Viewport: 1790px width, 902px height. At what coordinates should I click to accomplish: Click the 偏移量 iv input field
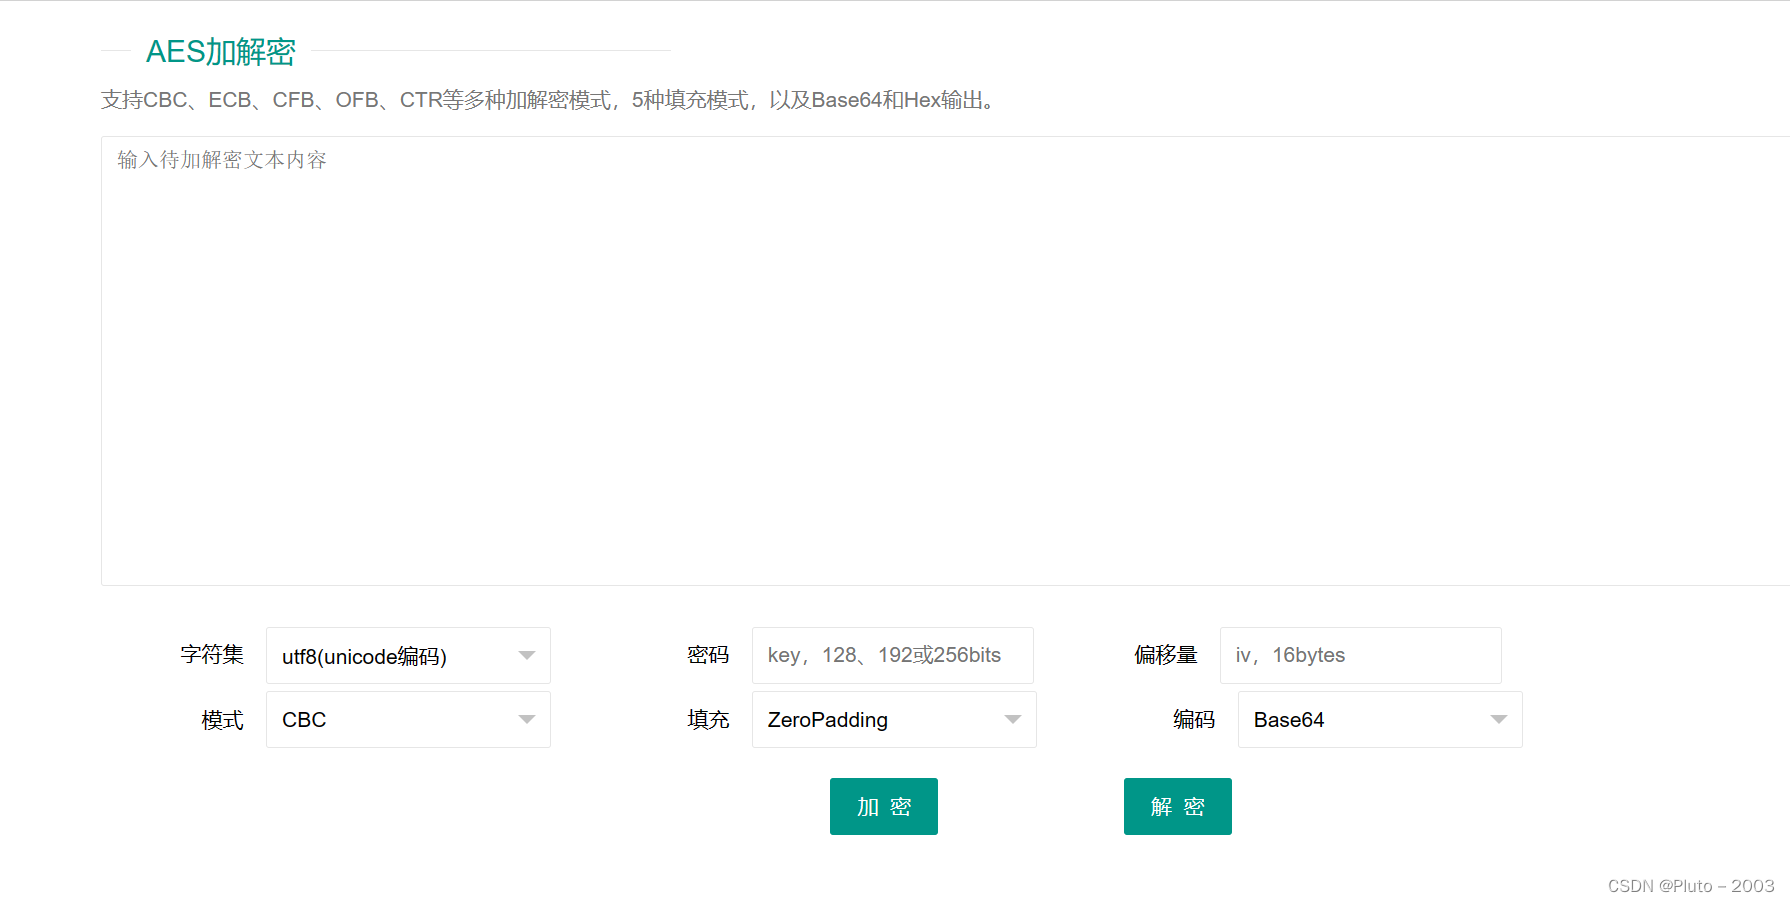pos(1360,655)
